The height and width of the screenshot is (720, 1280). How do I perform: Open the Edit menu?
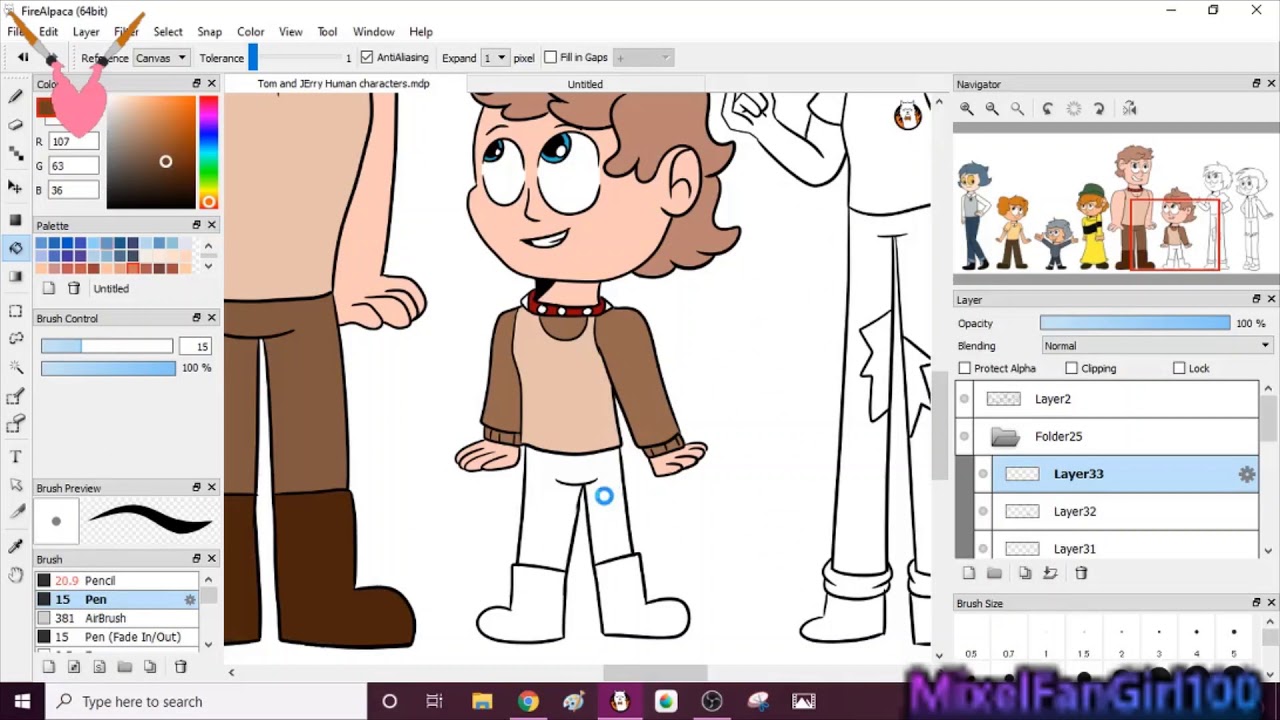[x=48, y=32]
